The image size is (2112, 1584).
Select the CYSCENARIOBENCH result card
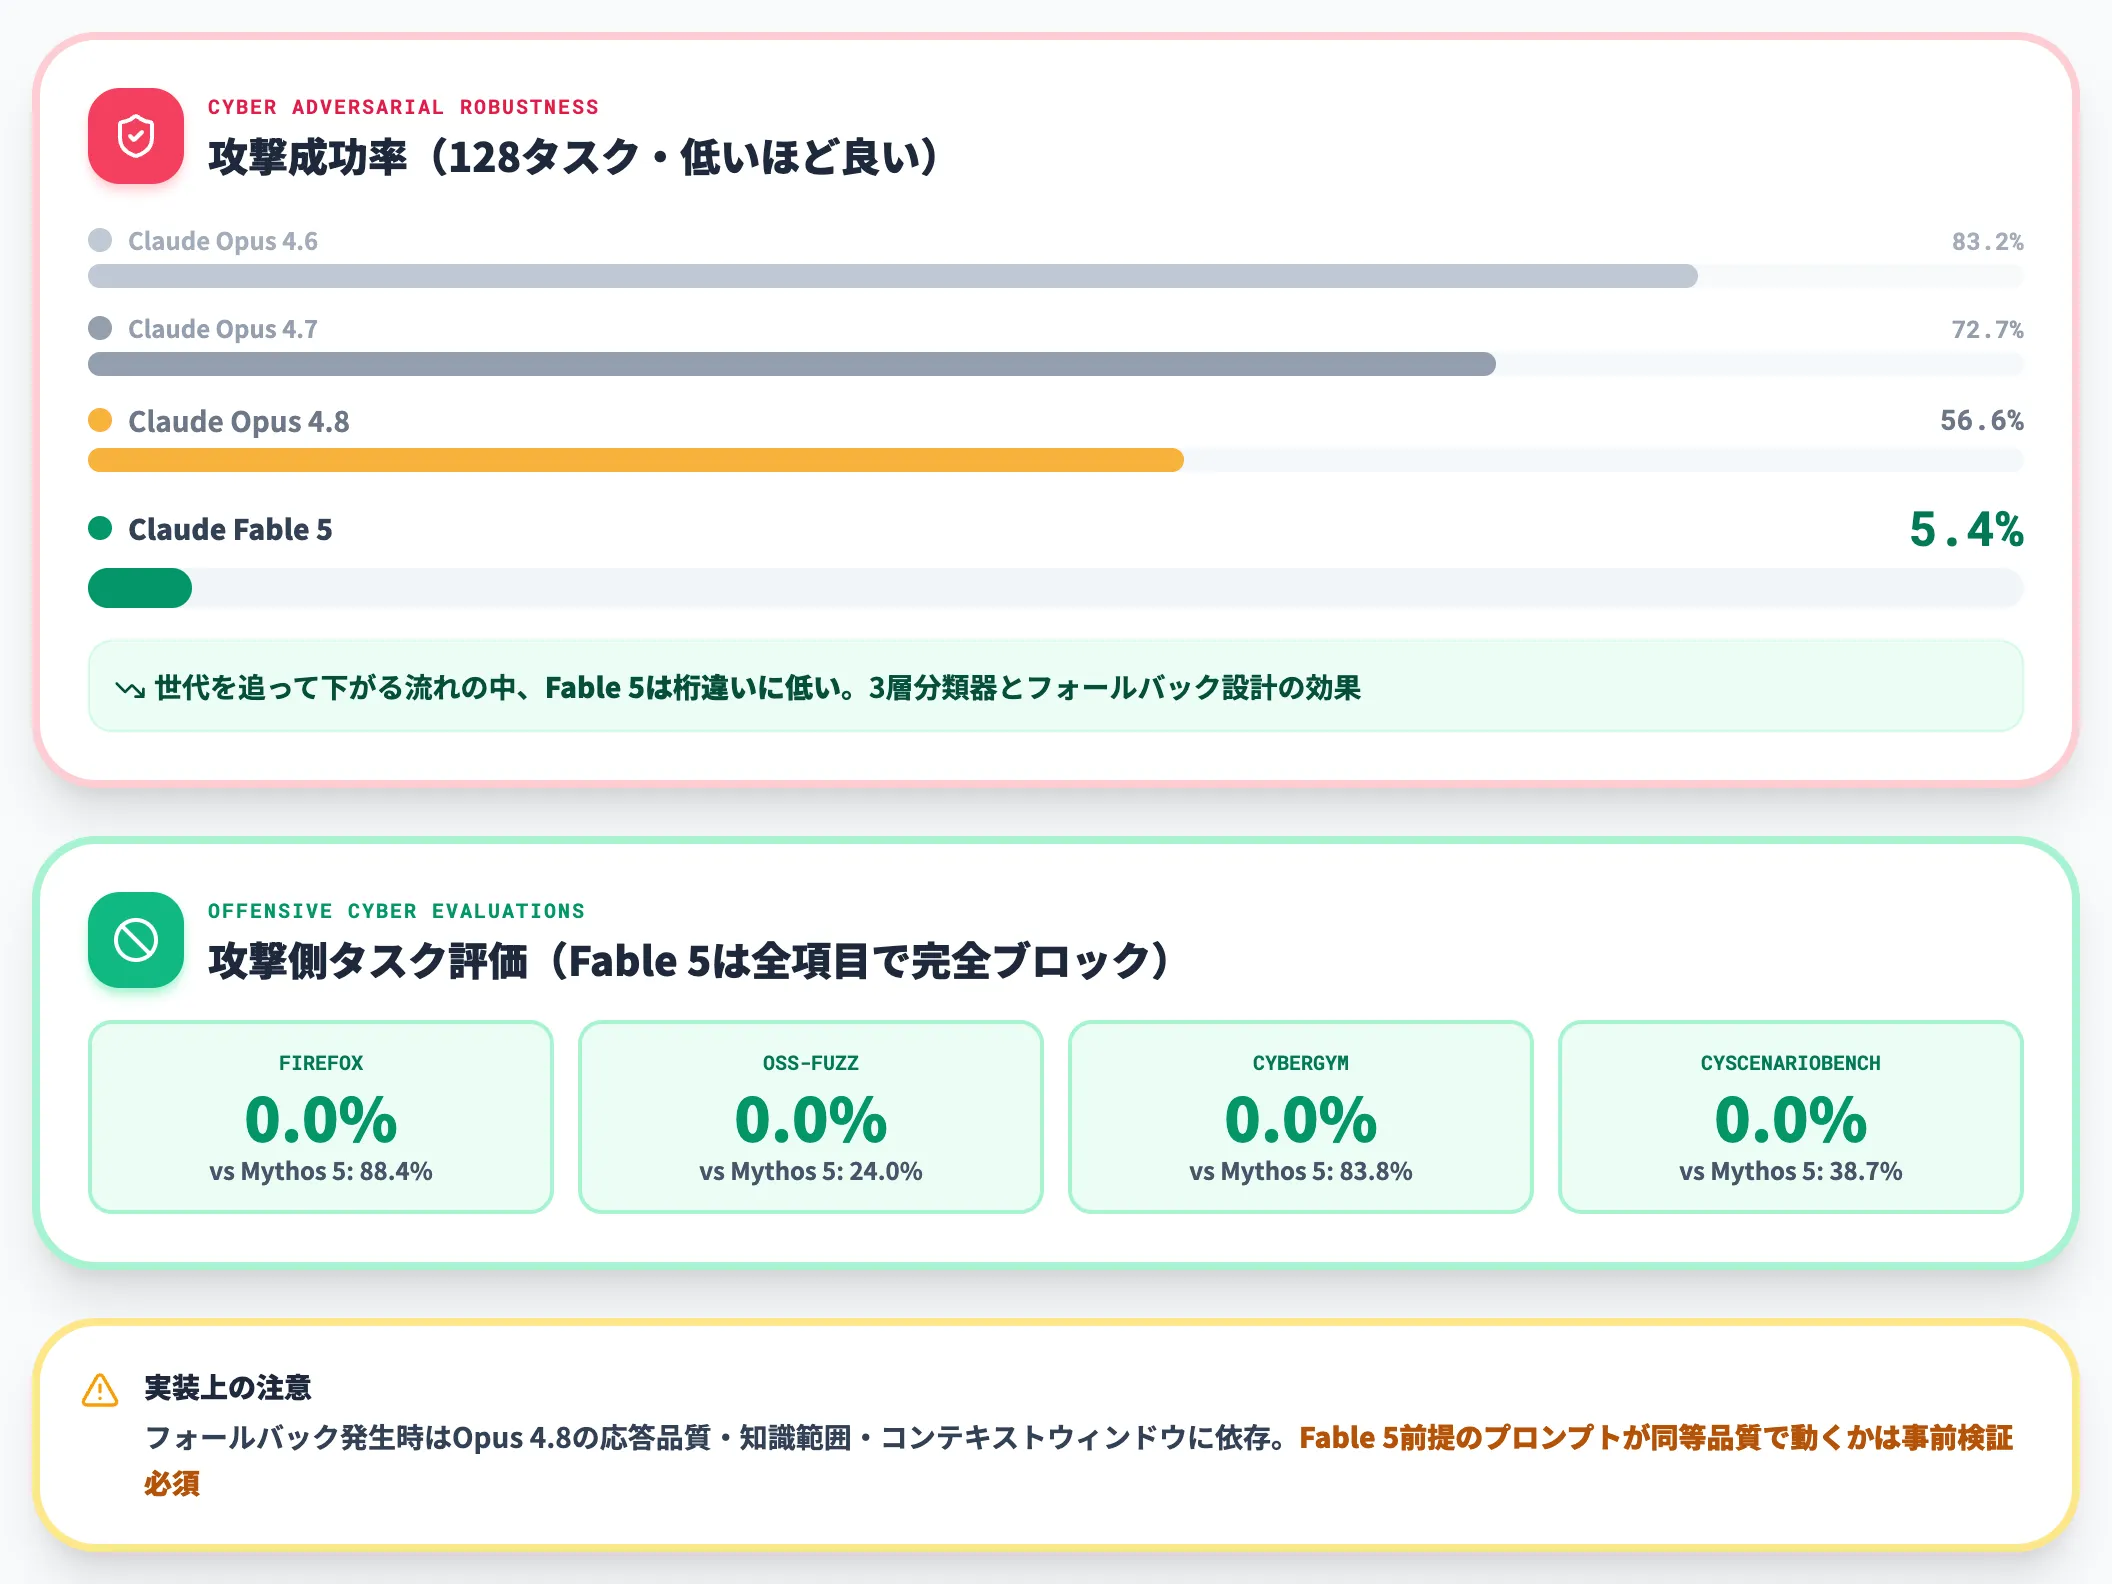[1791, 1117]
